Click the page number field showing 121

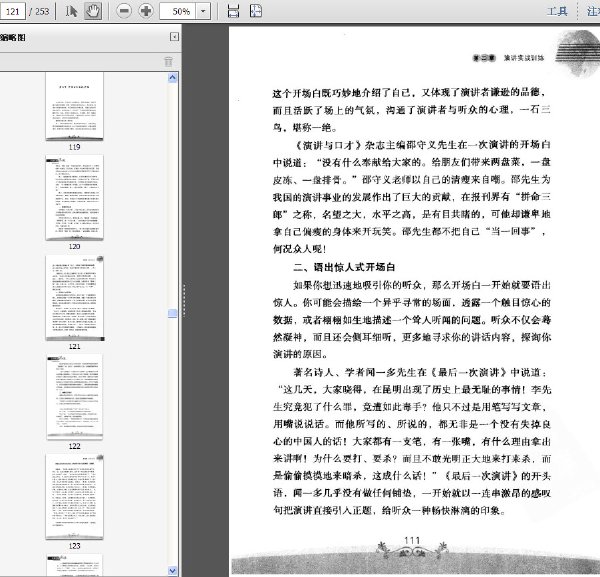coord(13,11)
